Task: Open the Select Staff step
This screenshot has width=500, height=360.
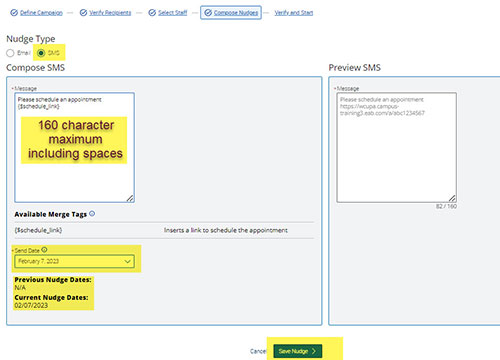Action: tap(172, 13)
